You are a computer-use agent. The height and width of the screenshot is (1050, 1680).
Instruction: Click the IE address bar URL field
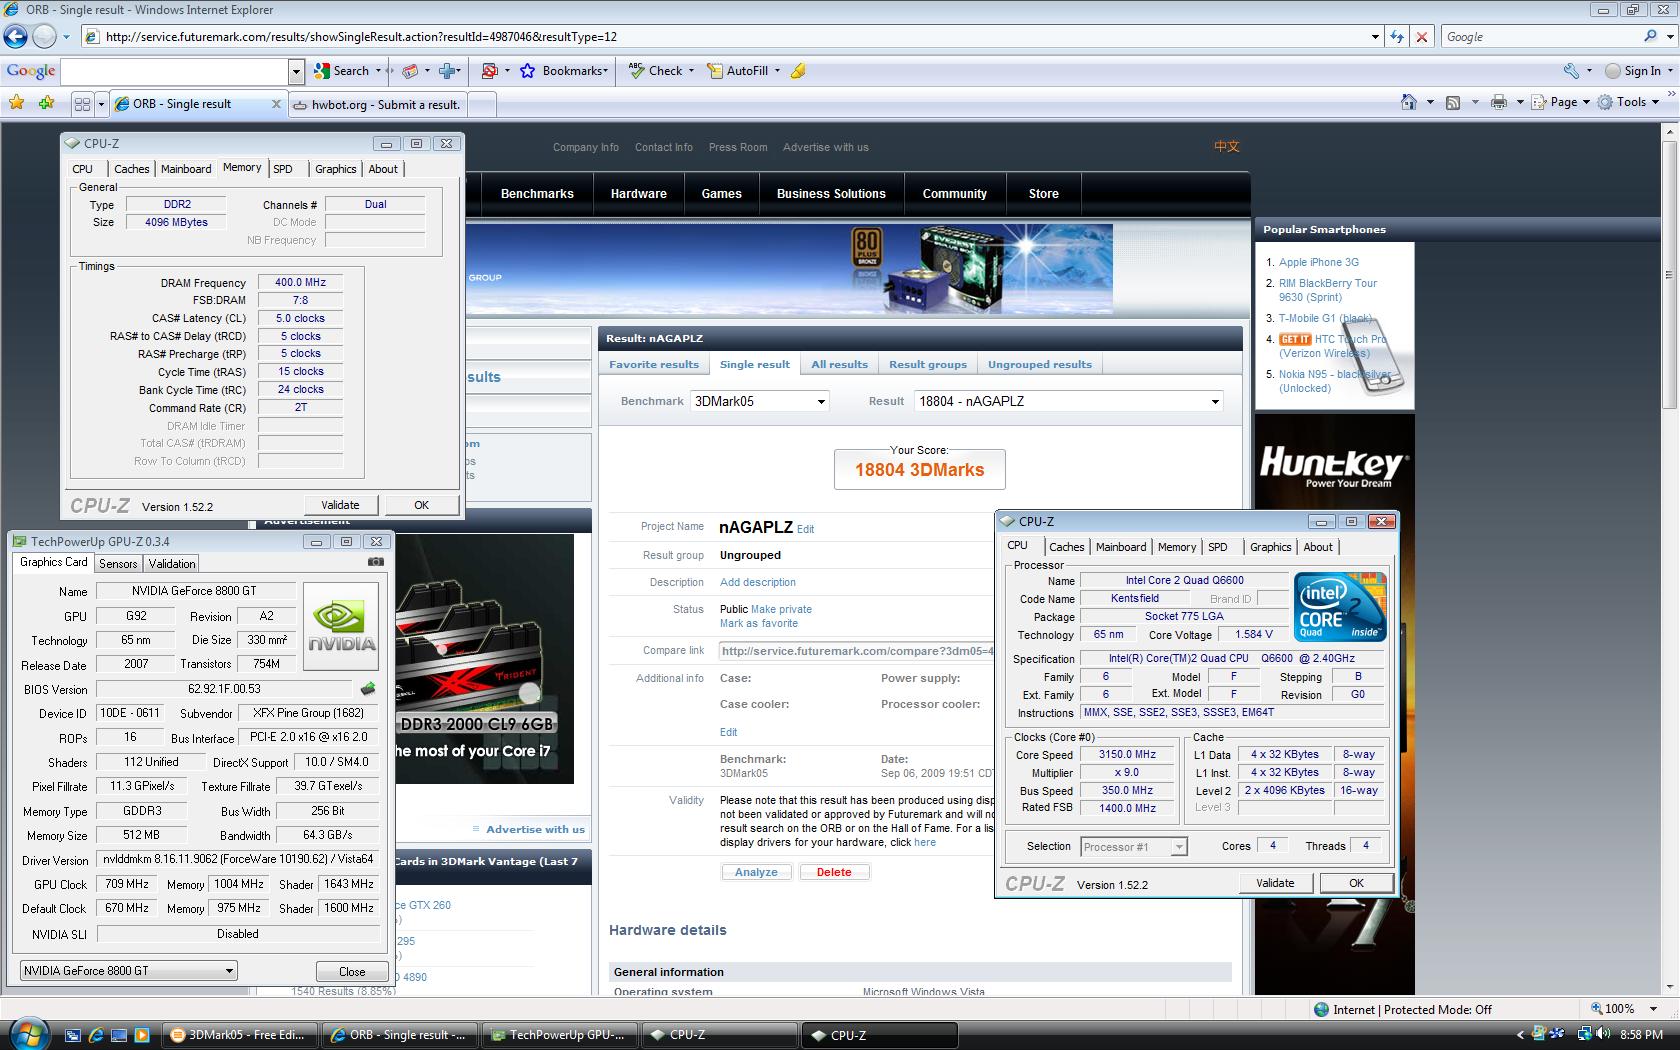click(x=725, y=37)
